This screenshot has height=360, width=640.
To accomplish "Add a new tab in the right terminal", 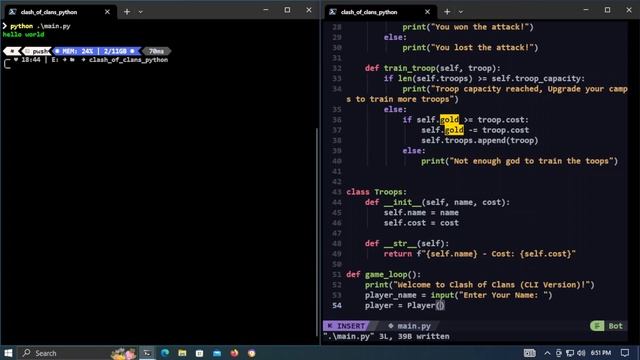I will (447, 12).
